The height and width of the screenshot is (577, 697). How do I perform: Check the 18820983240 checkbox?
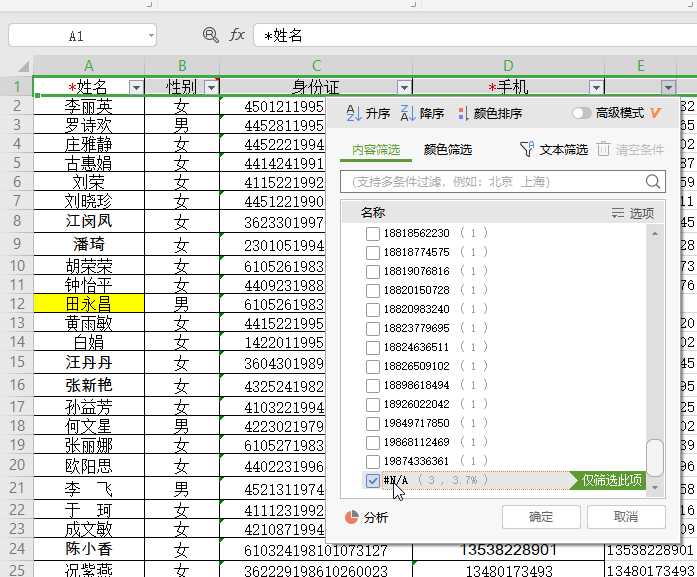pyautogui.click(x=373, y=309)
